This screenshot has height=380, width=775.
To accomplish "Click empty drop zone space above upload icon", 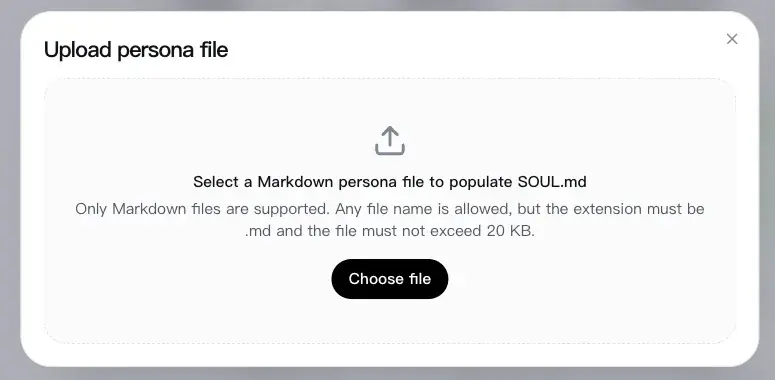I will 389,101.
